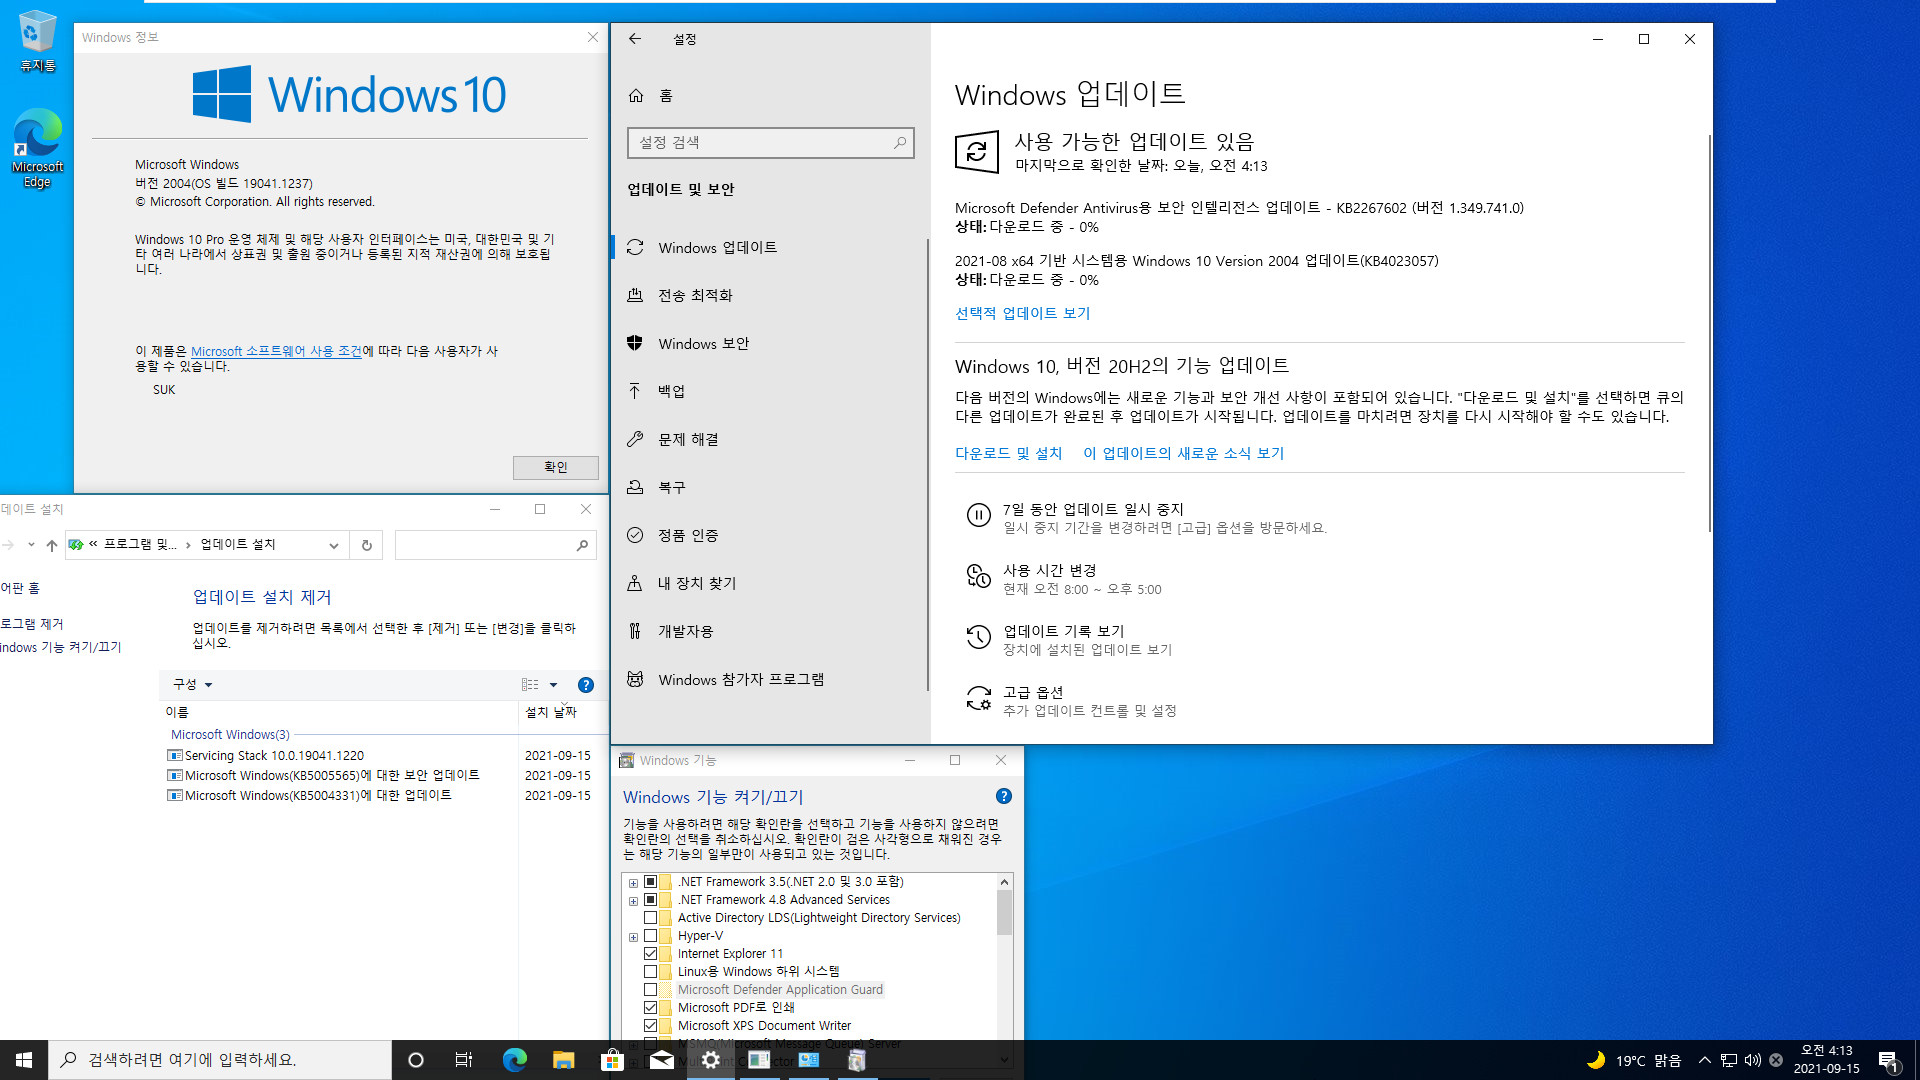Click the 설정 검색 input field
The image size is (1920, 1080).
[770, 143]
